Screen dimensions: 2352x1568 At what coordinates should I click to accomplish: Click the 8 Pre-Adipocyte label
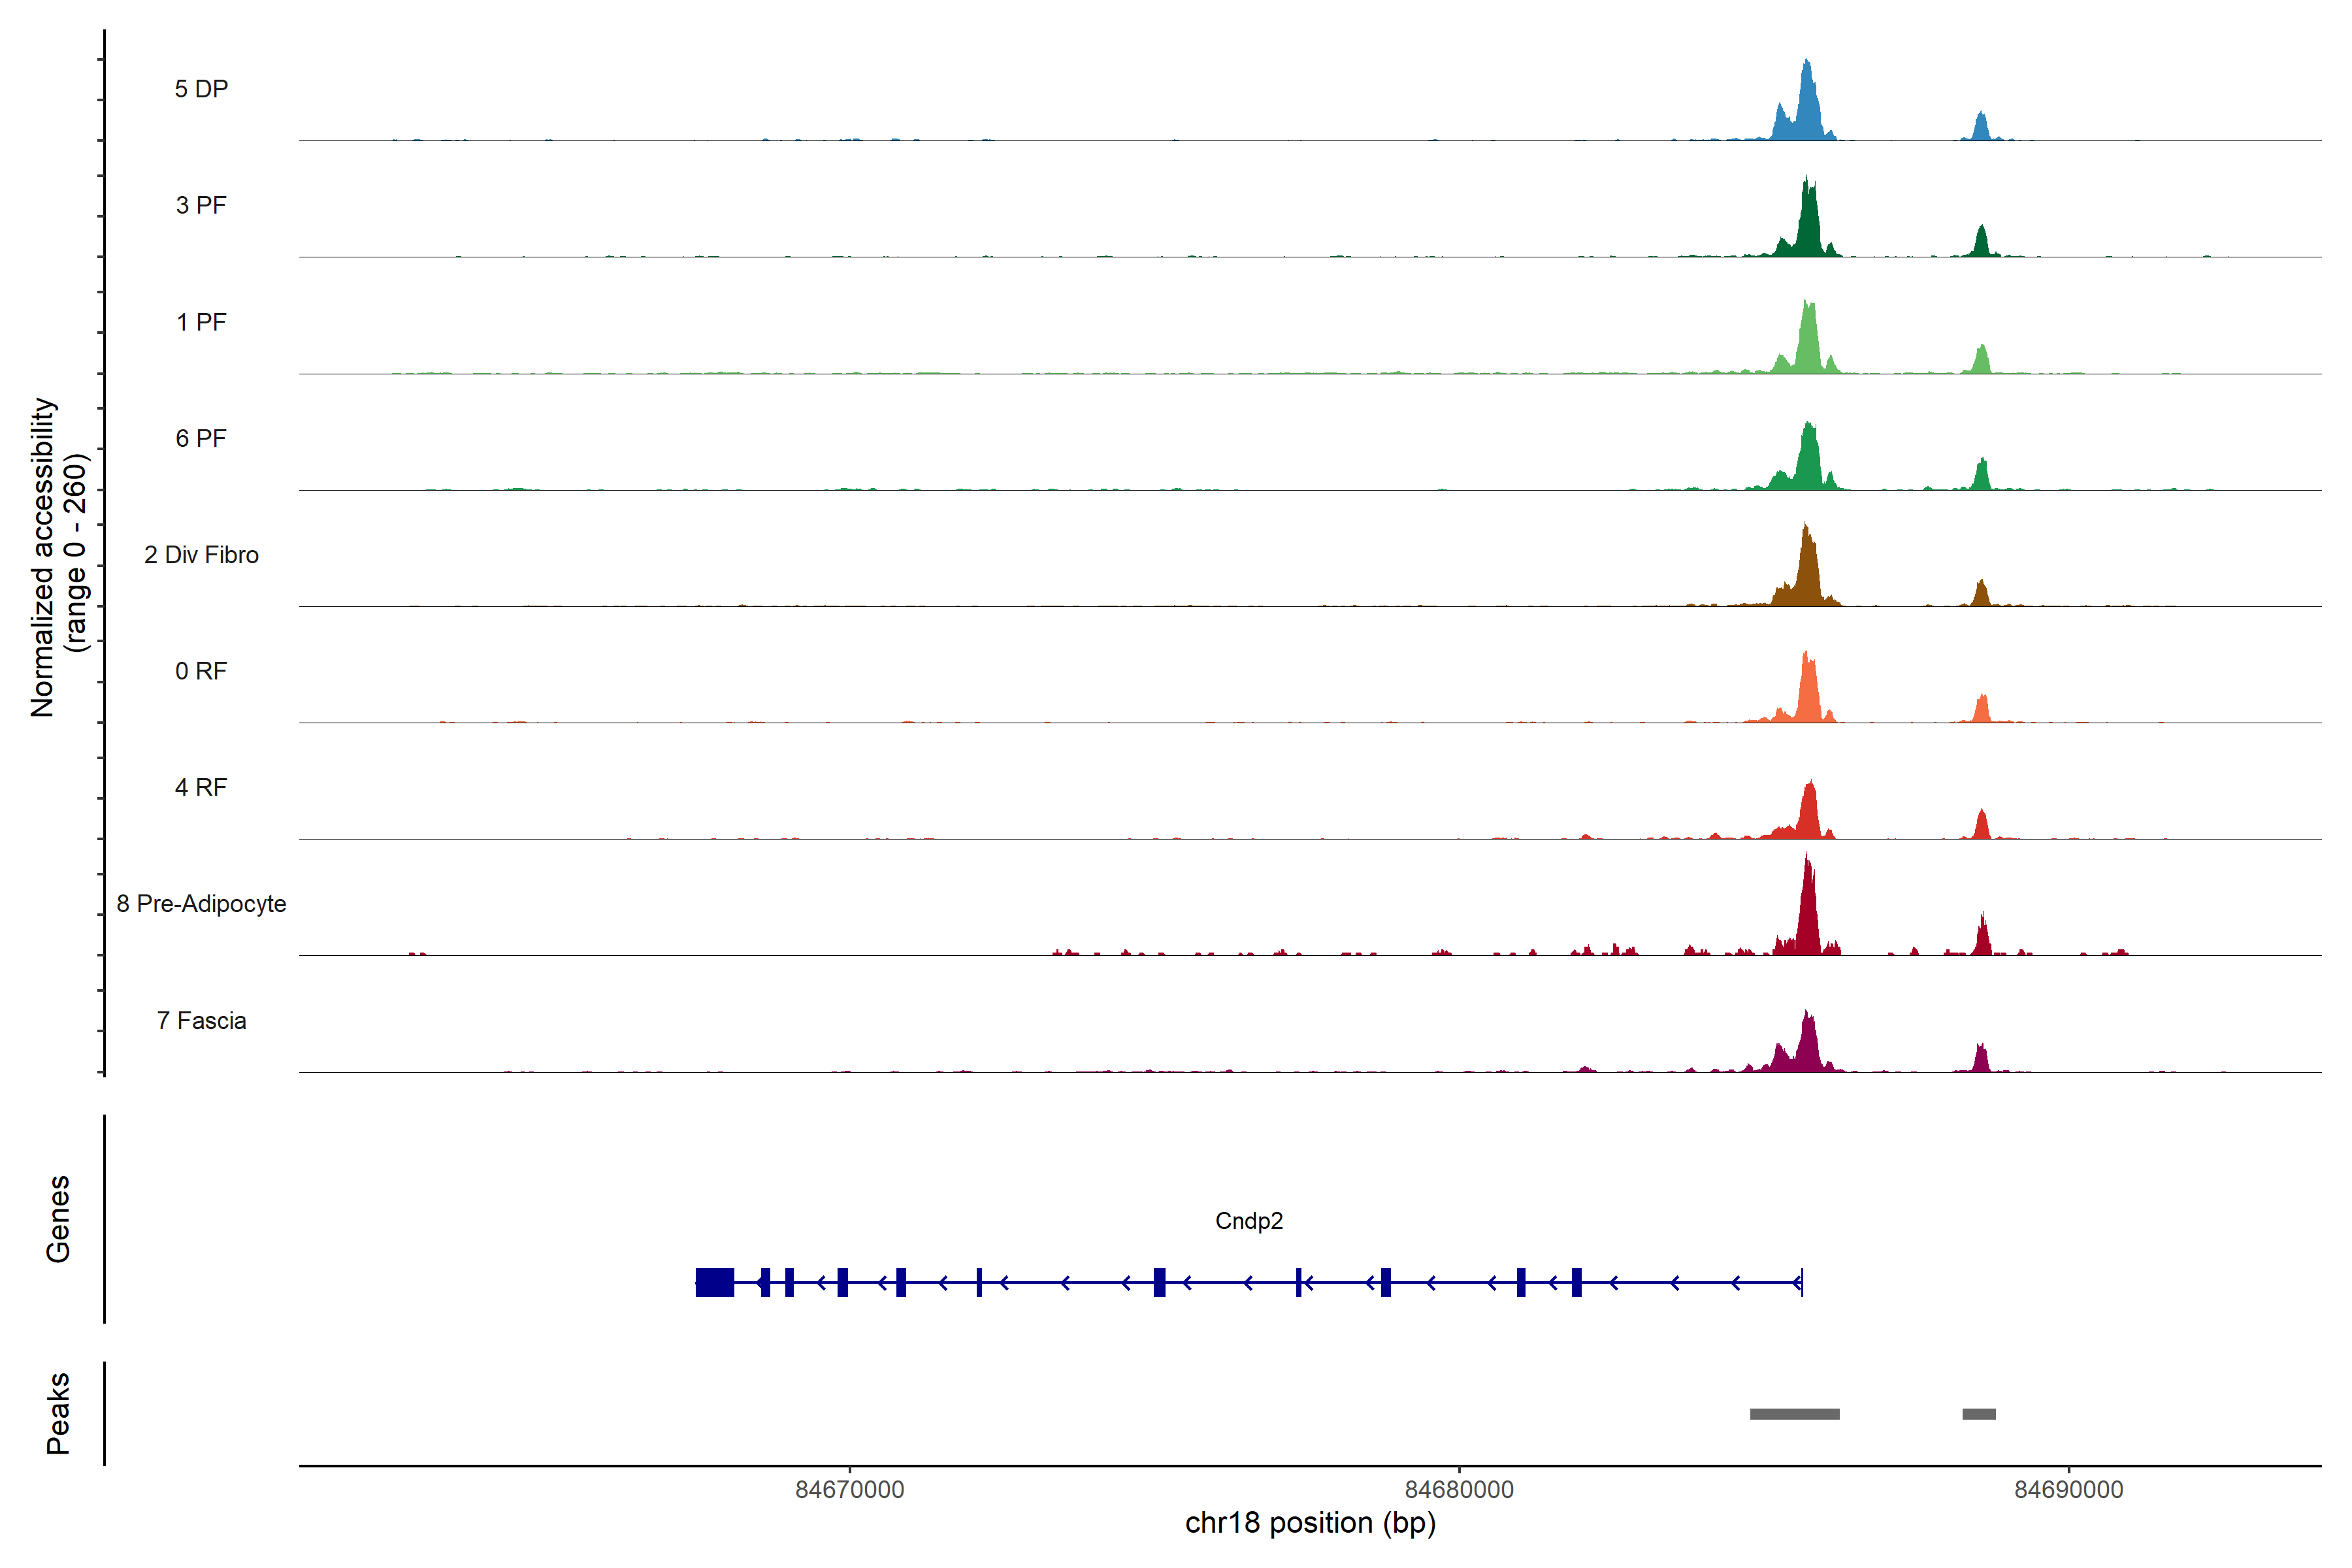tap(201, 904)
